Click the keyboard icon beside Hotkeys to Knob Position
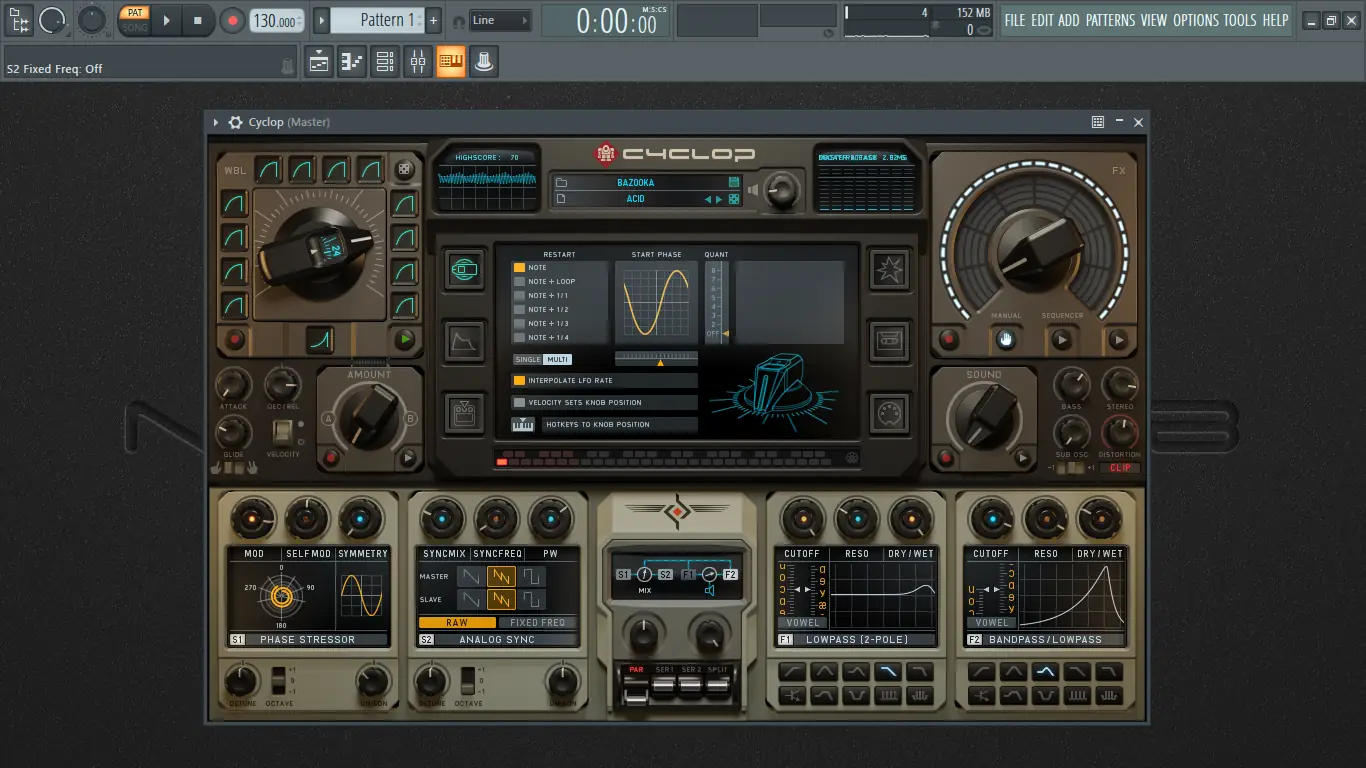This screenshot has height=768, width=1366. 523,425
